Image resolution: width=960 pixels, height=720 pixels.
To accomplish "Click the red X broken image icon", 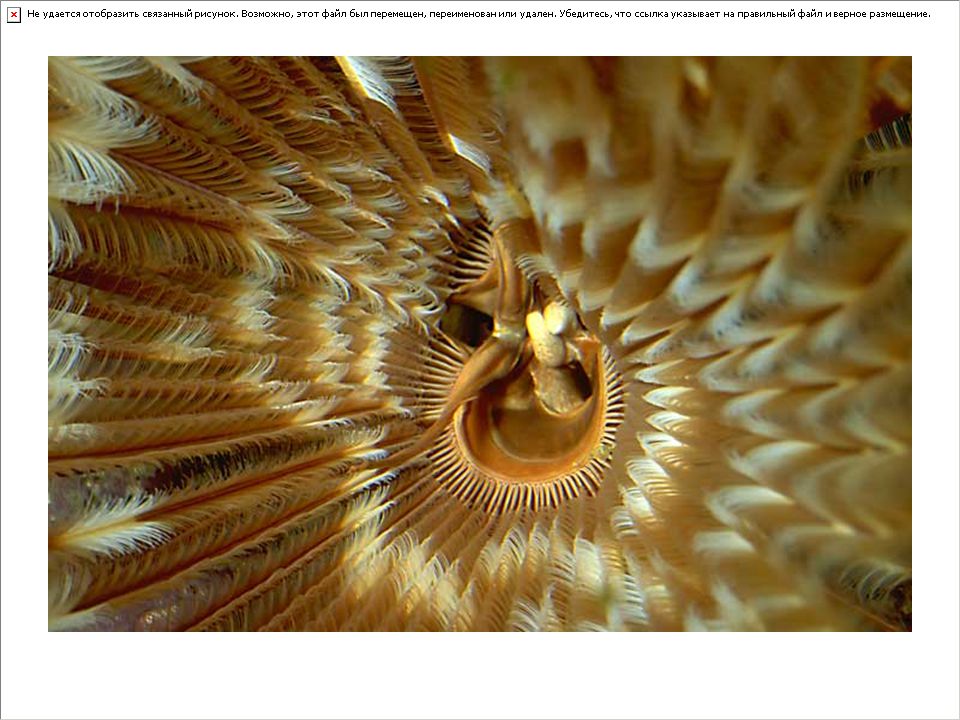I will [13, 15].
